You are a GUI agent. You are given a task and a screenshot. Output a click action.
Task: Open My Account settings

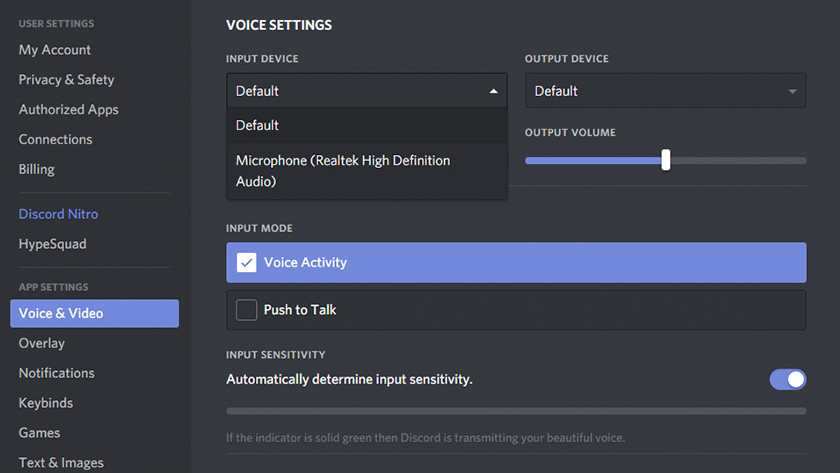coord(55,50)
